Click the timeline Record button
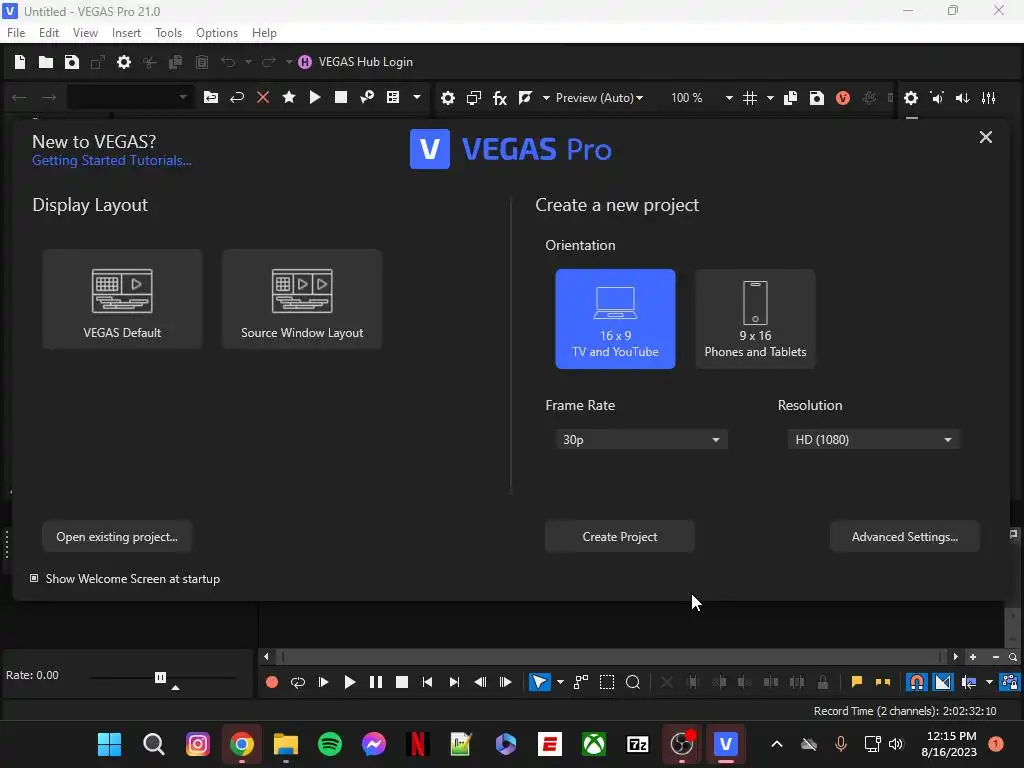The image size is (1024, 768). click(272, 682)
